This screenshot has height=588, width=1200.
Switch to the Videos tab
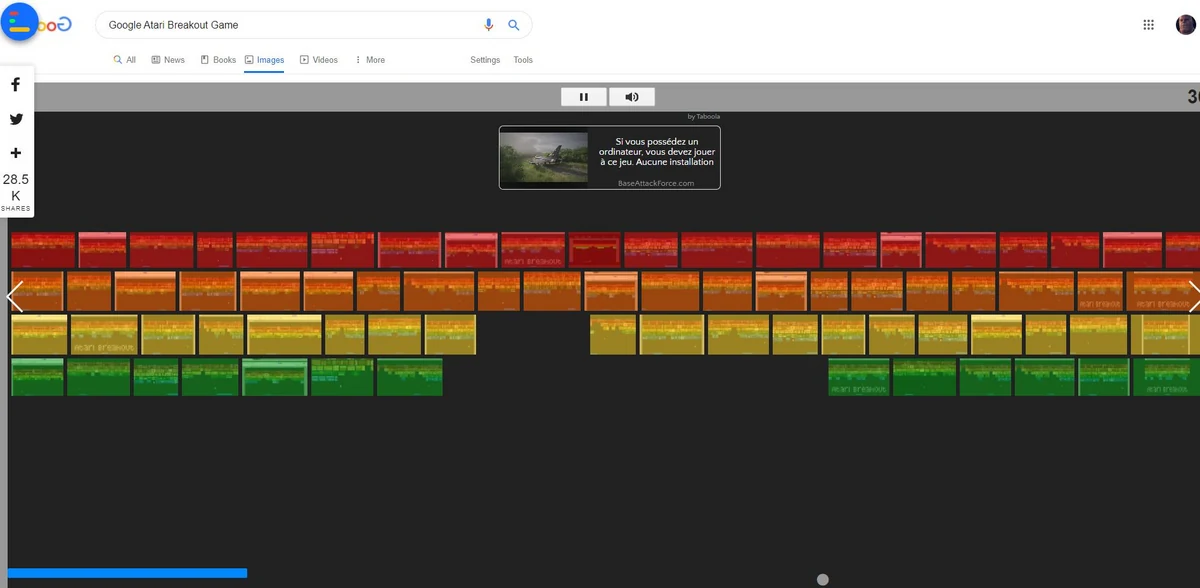pos(319,60)
